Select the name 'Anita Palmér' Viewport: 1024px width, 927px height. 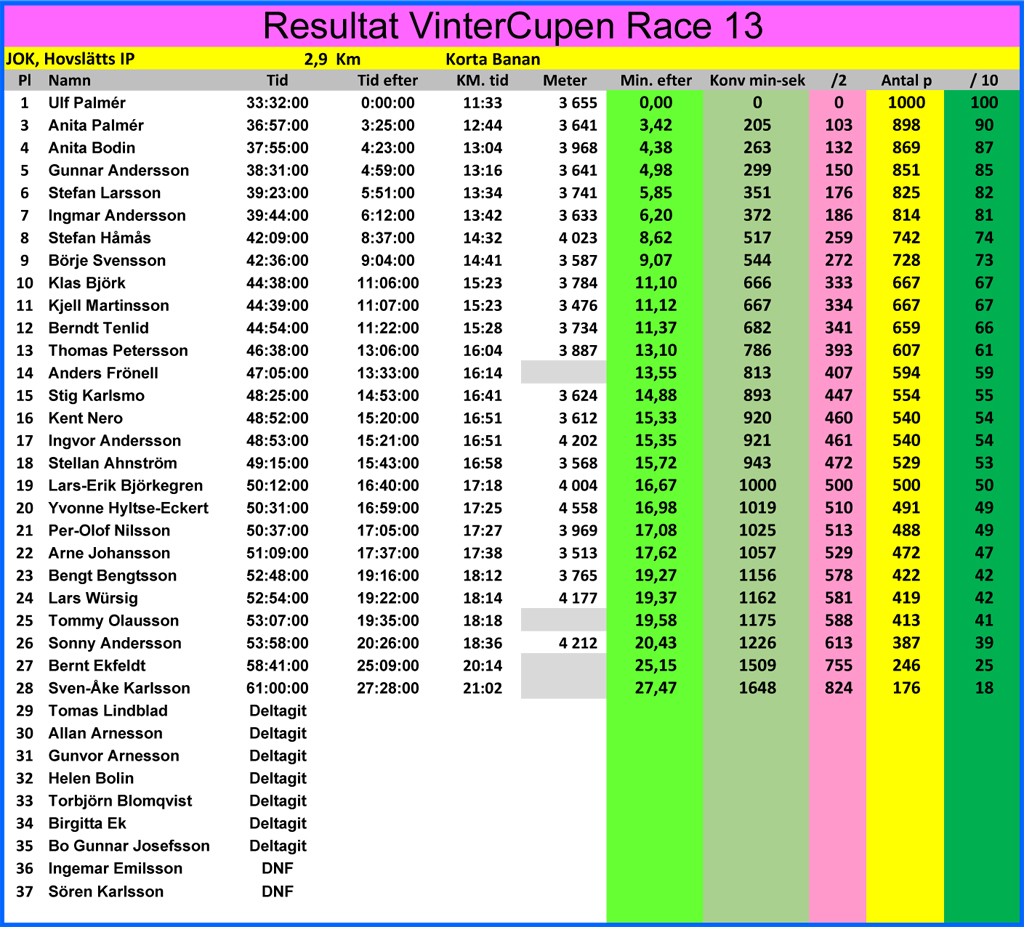[x=96, y=125]
